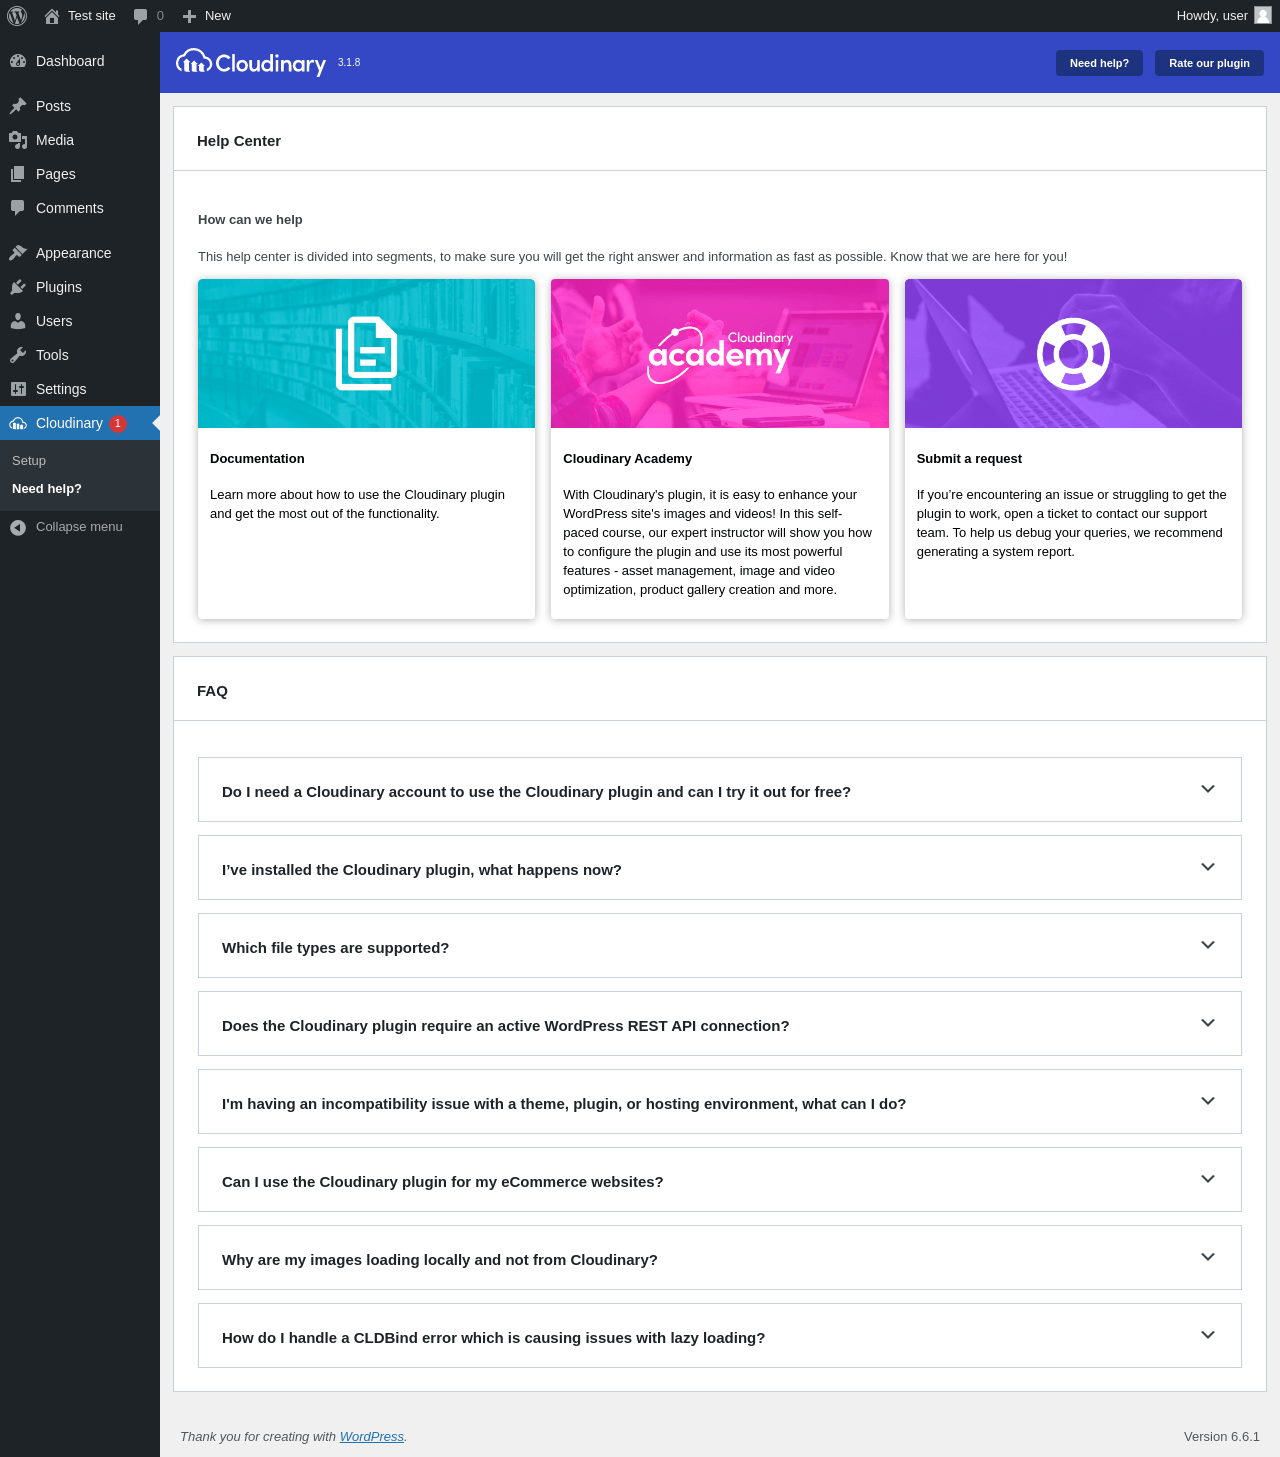Click the Submit a request description text
This screenshot has width=1280, height=1457.
click(x=1072, y=523)
